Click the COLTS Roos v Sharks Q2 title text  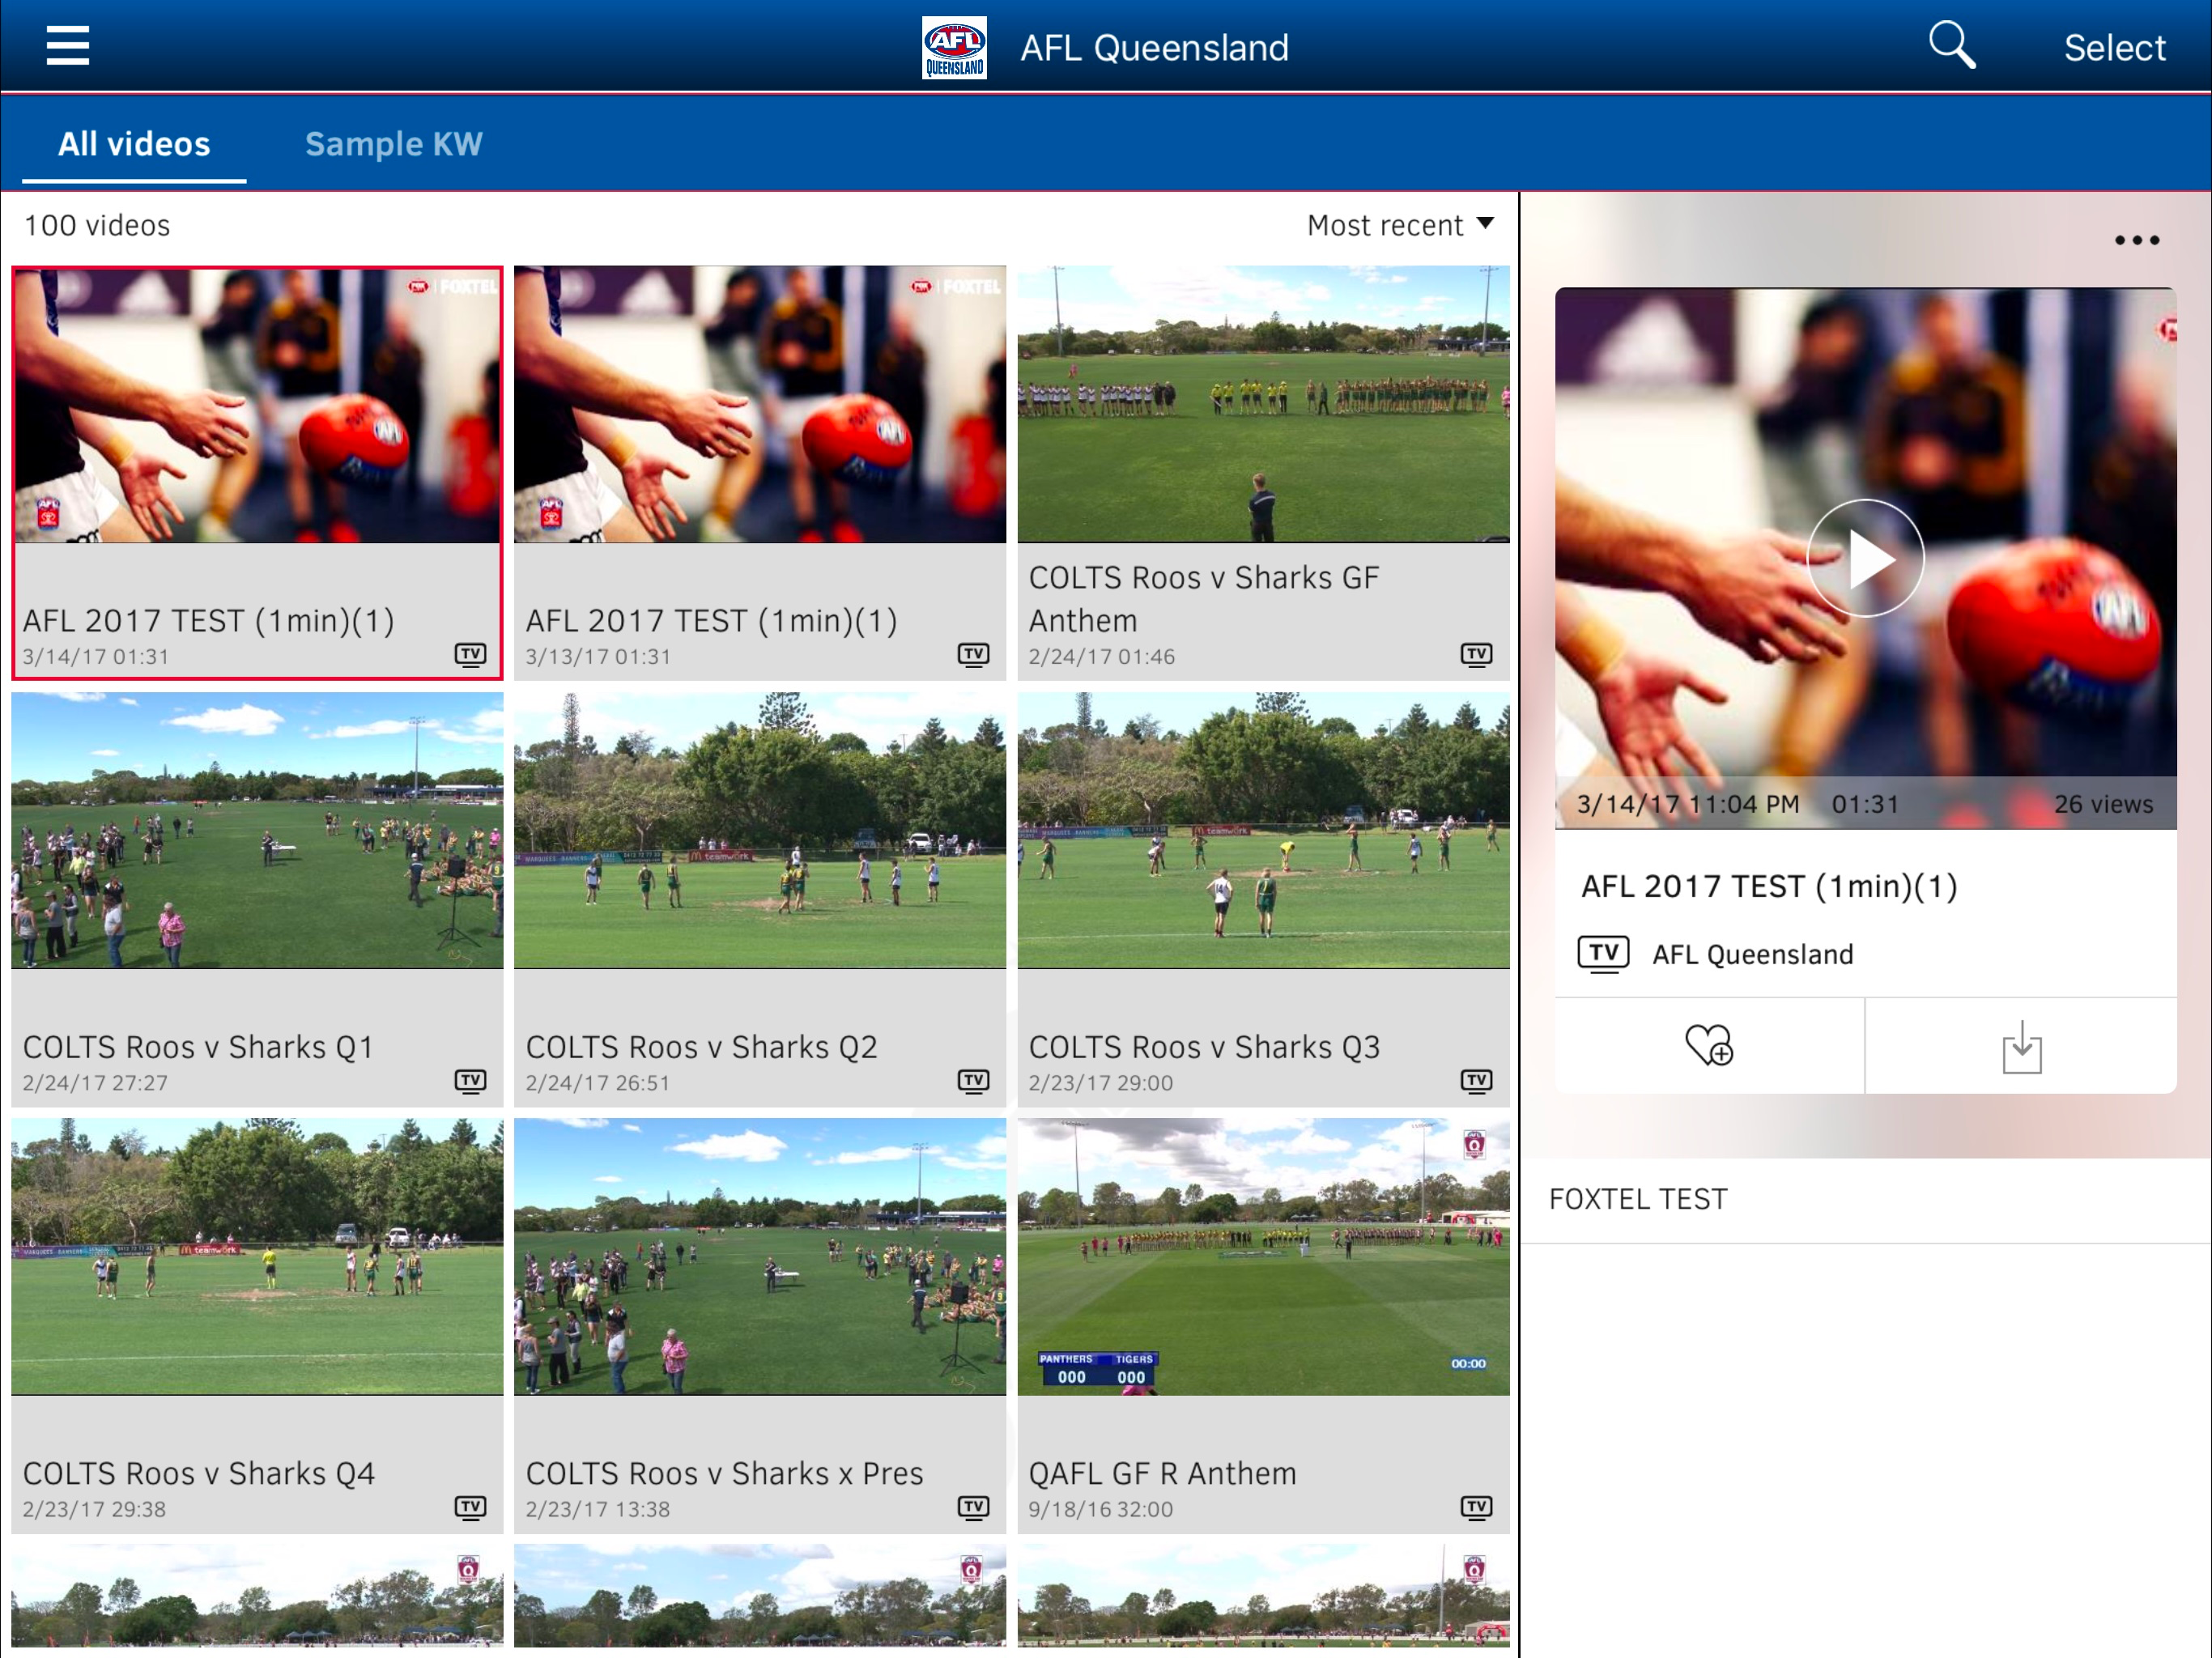[x=701, y=1047]
